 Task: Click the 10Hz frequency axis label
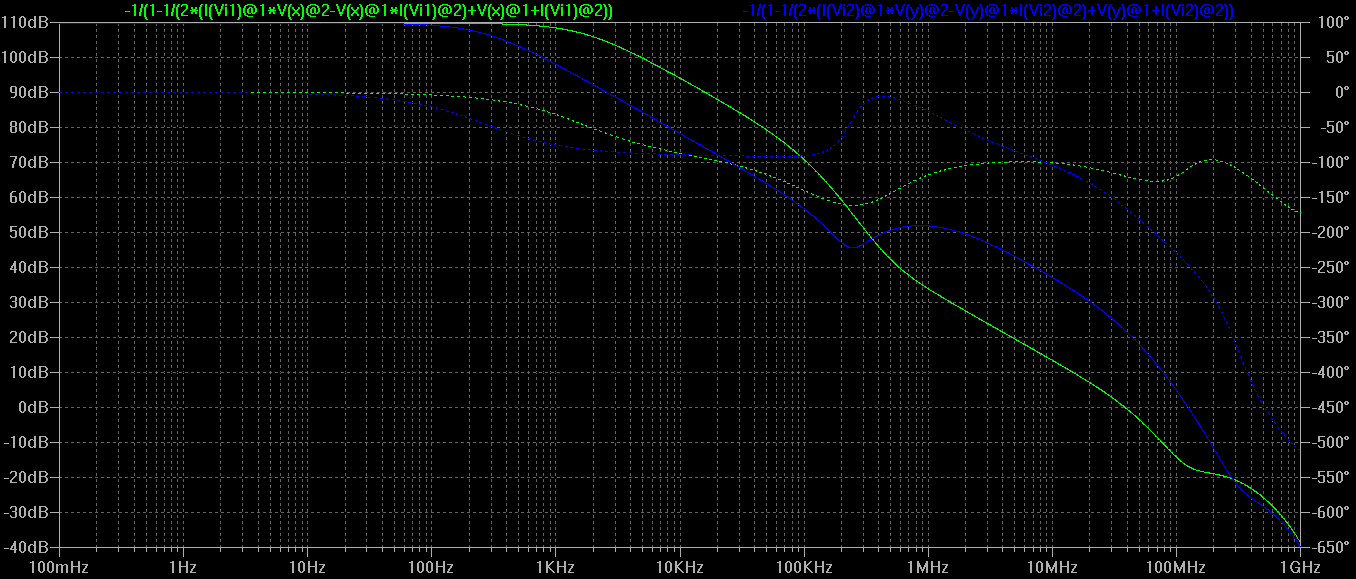(x=307, y=568)
